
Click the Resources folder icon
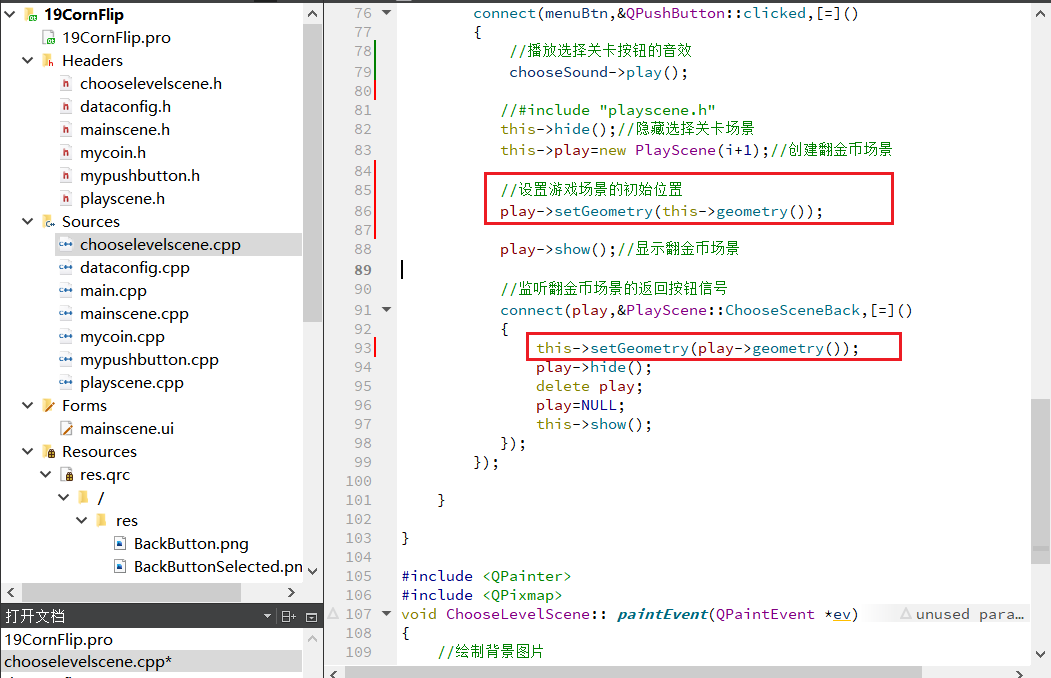point(48,452)
